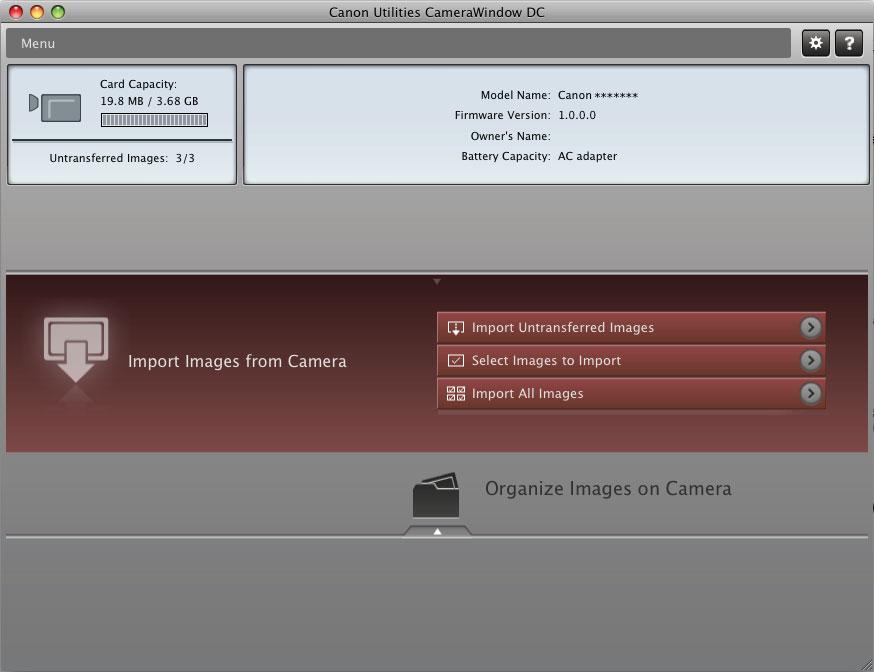Click the arrow on Import All Images
874x672 pixels.
coord(811,393)
